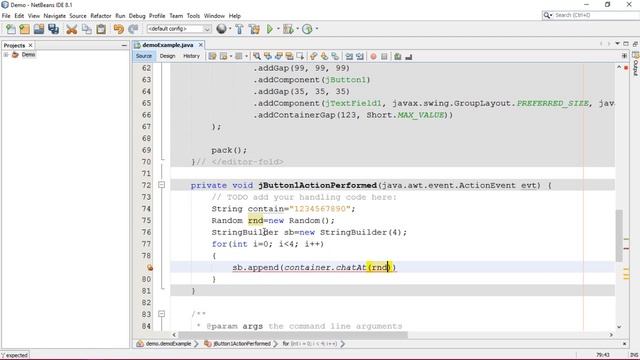Click the Save All toolbar icon

coord(53,29)
